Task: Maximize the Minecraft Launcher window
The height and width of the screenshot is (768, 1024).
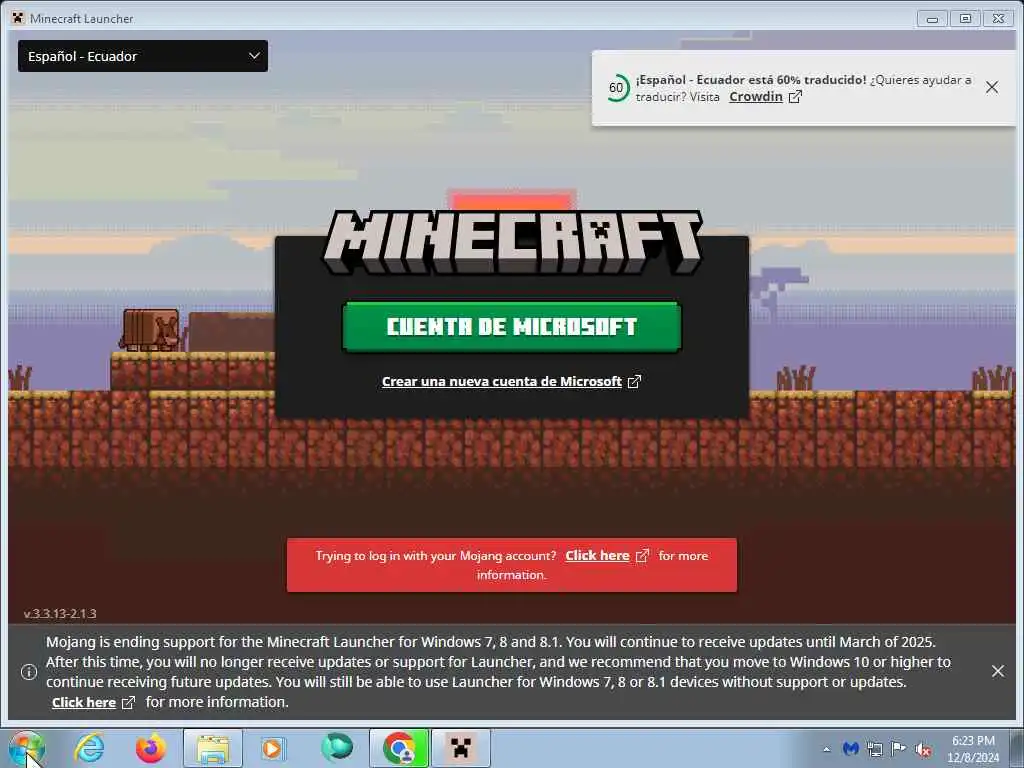Action: pyautogui.click(x=965, y=19)
